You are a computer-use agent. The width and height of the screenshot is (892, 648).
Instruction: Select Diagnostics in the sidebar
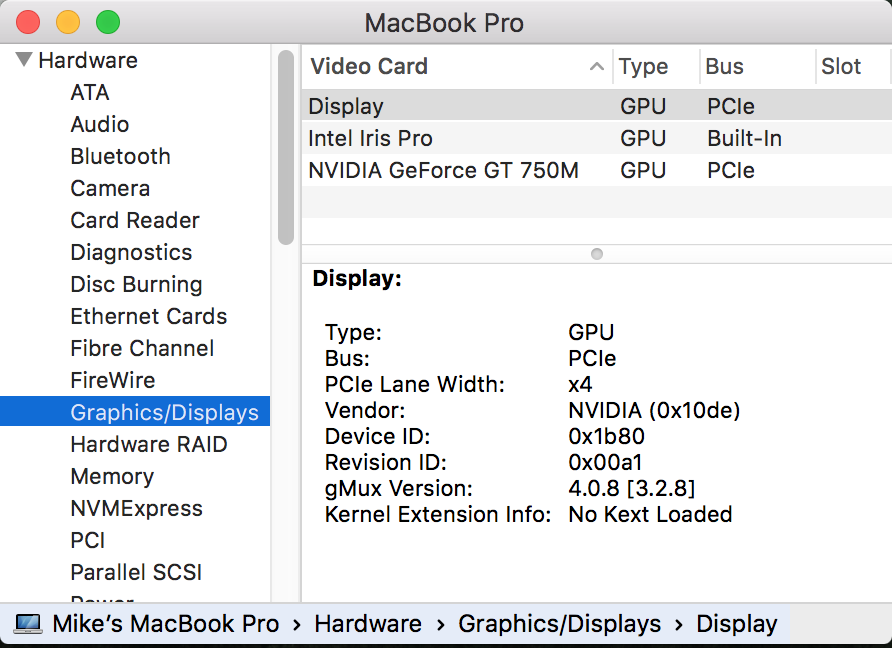131,252
